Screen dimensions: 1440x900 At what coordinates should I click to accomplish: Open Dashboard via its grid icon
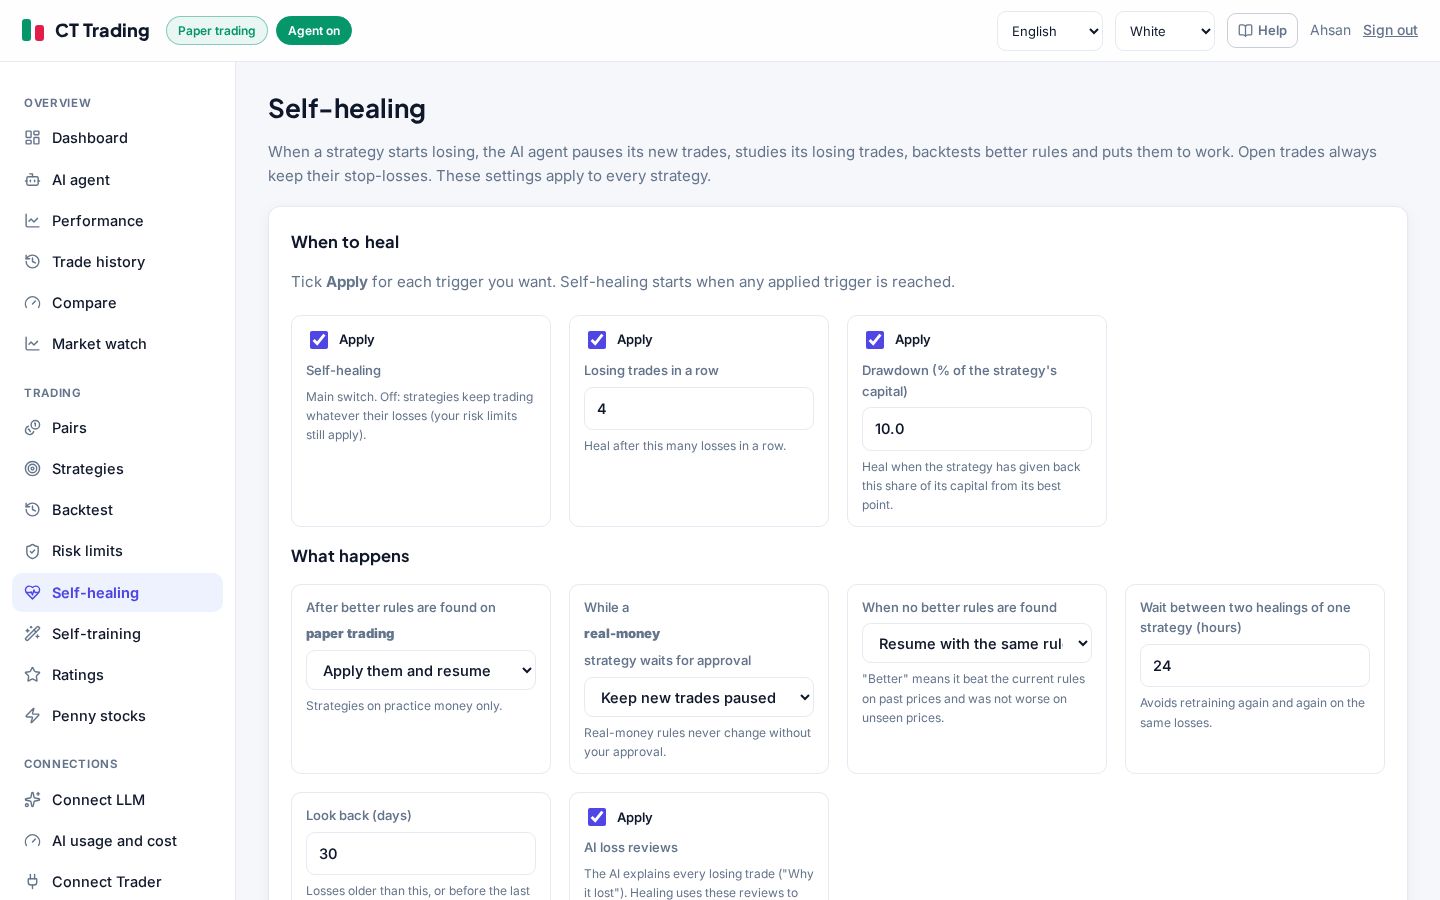(x=32, y=138)
